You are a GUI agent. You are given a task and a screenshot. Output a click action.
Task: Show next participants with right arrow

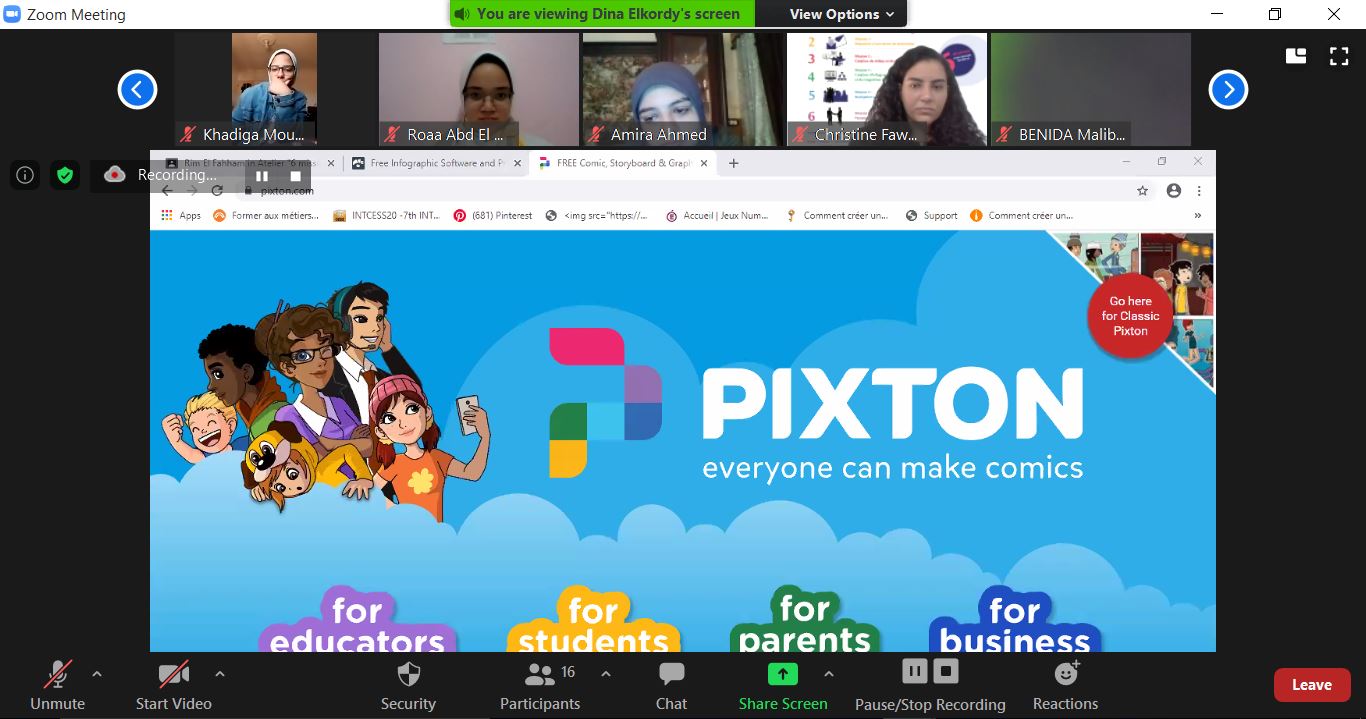tap(1228, 90)
